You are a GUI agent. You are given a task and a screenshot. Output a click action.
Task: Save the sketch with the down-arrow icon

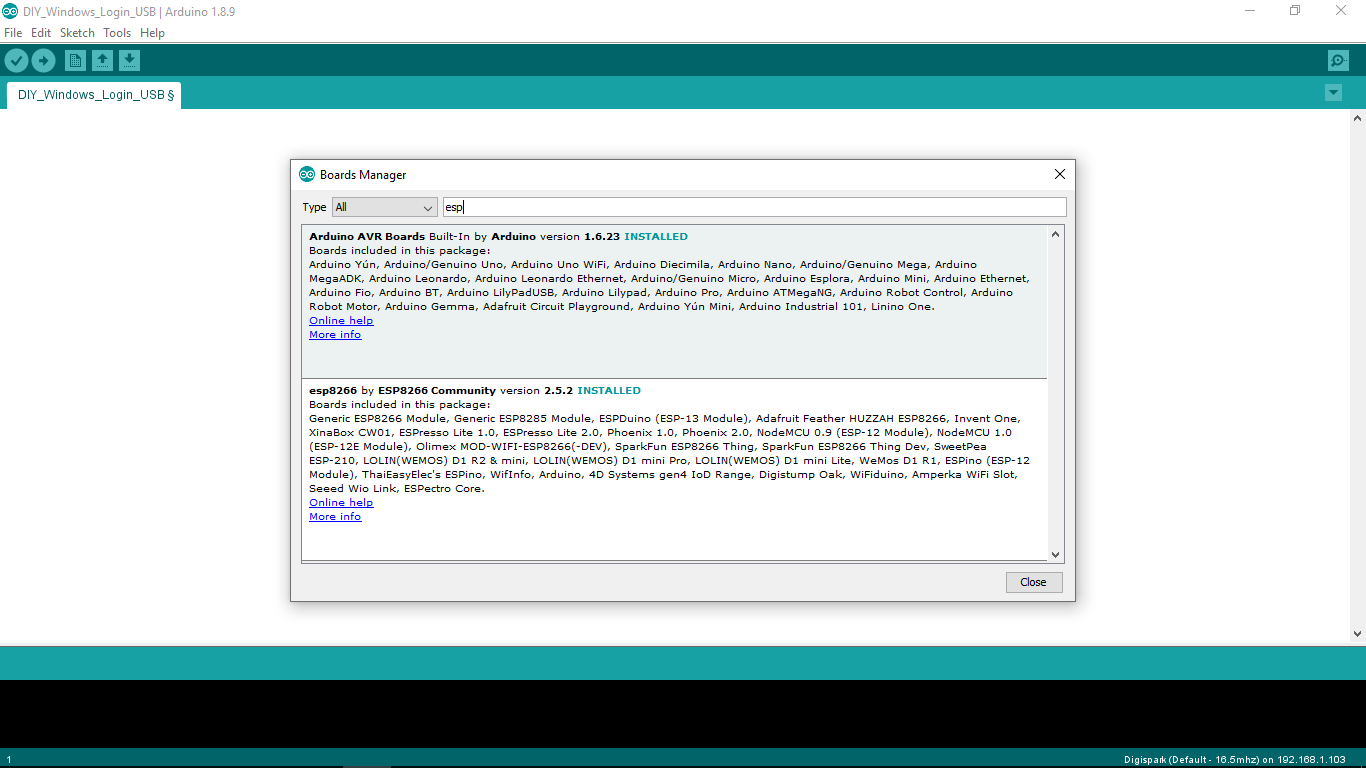coord(129,60)
